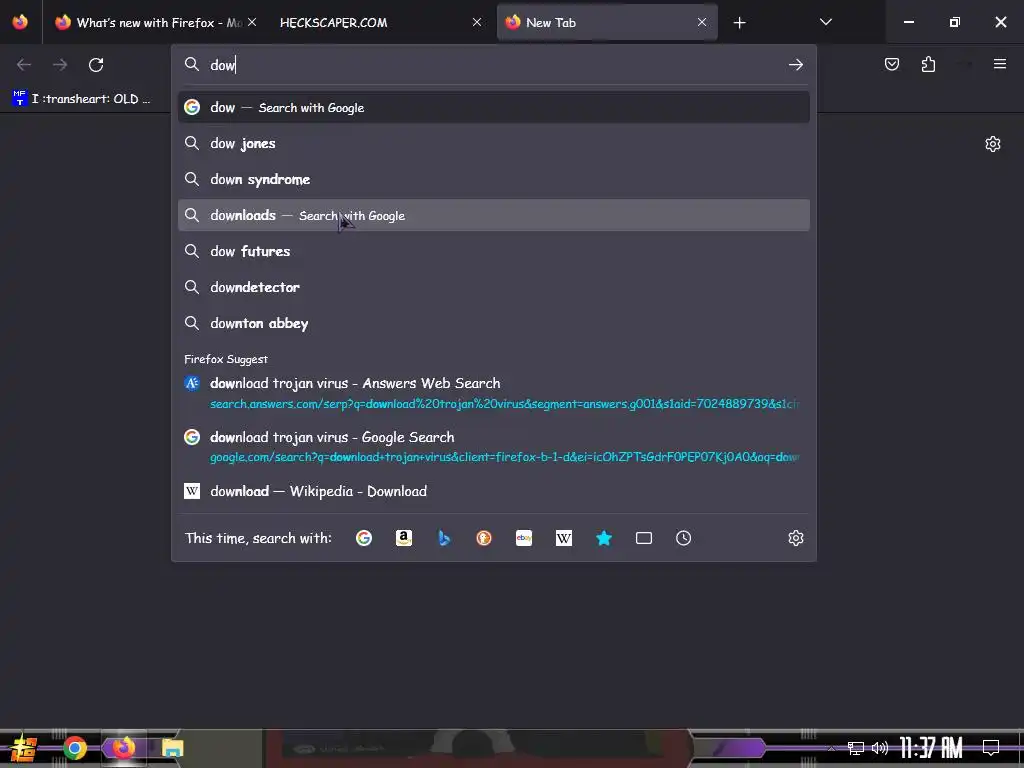Screen dimensions: 1024x768
Task: Open the network icon in system tray
Action: tap(856, 748)
